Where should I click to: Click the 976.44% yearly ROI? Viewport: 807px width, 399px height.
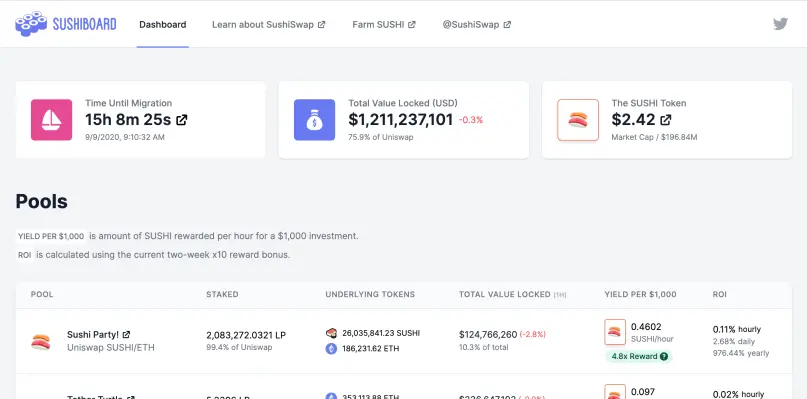tap(741, 353)
